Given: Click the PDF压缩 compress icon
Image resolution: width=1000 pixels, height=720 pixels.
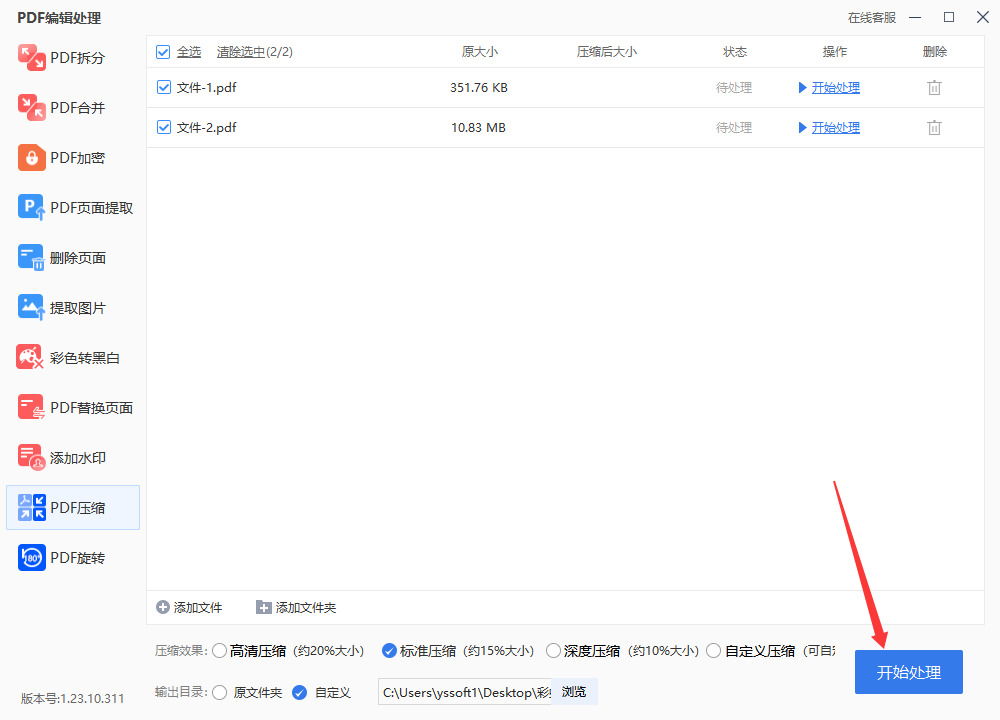Looking at the screenshot, I should (x=31, y=508).
